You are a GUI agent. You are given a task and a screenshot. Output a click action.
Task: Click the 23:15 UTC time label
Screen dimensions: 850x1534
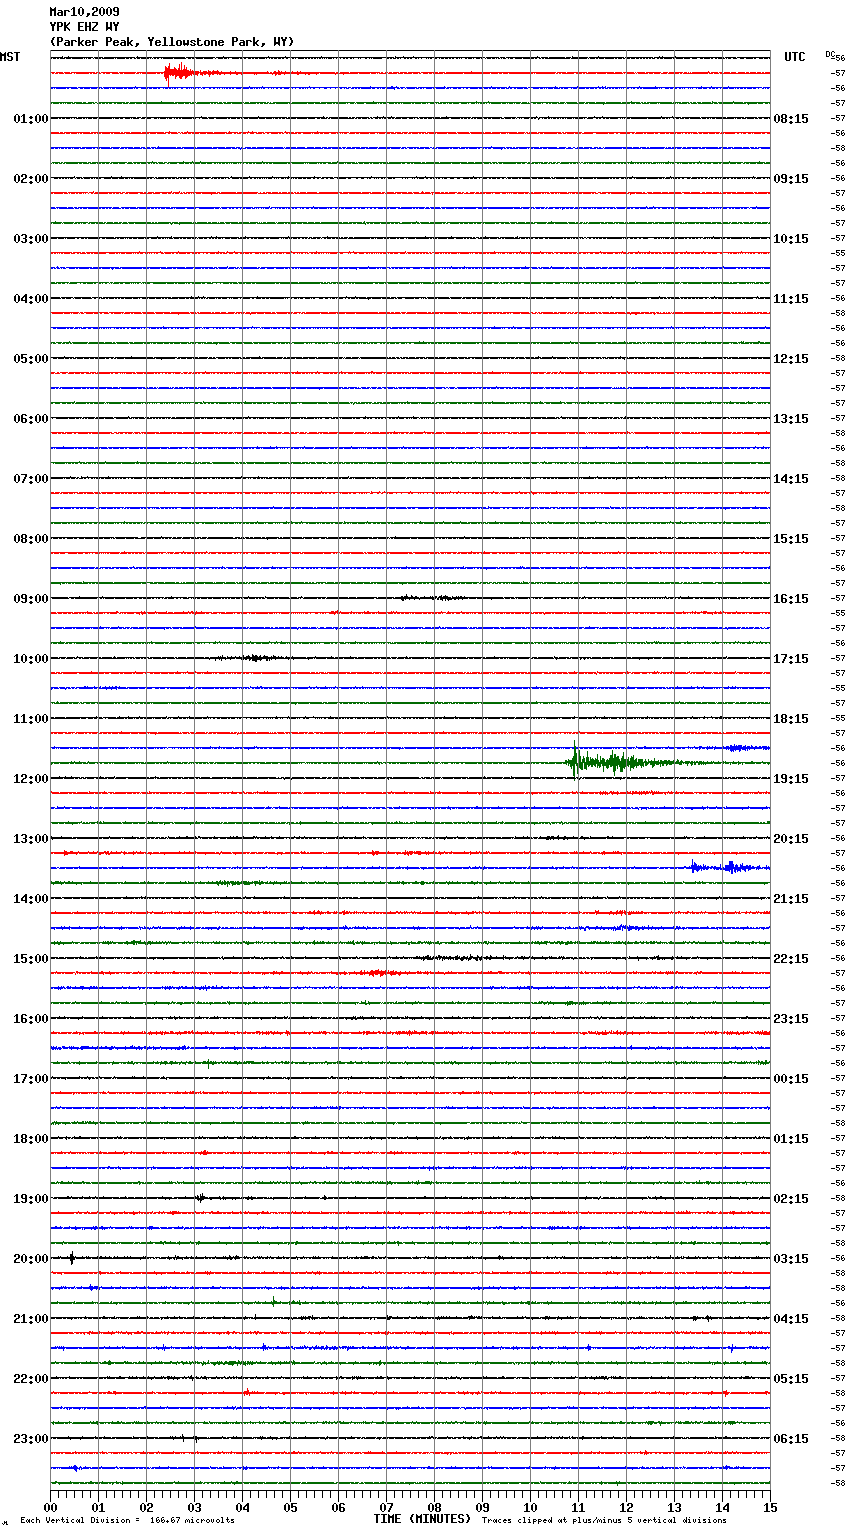(x=791, y=1019)
